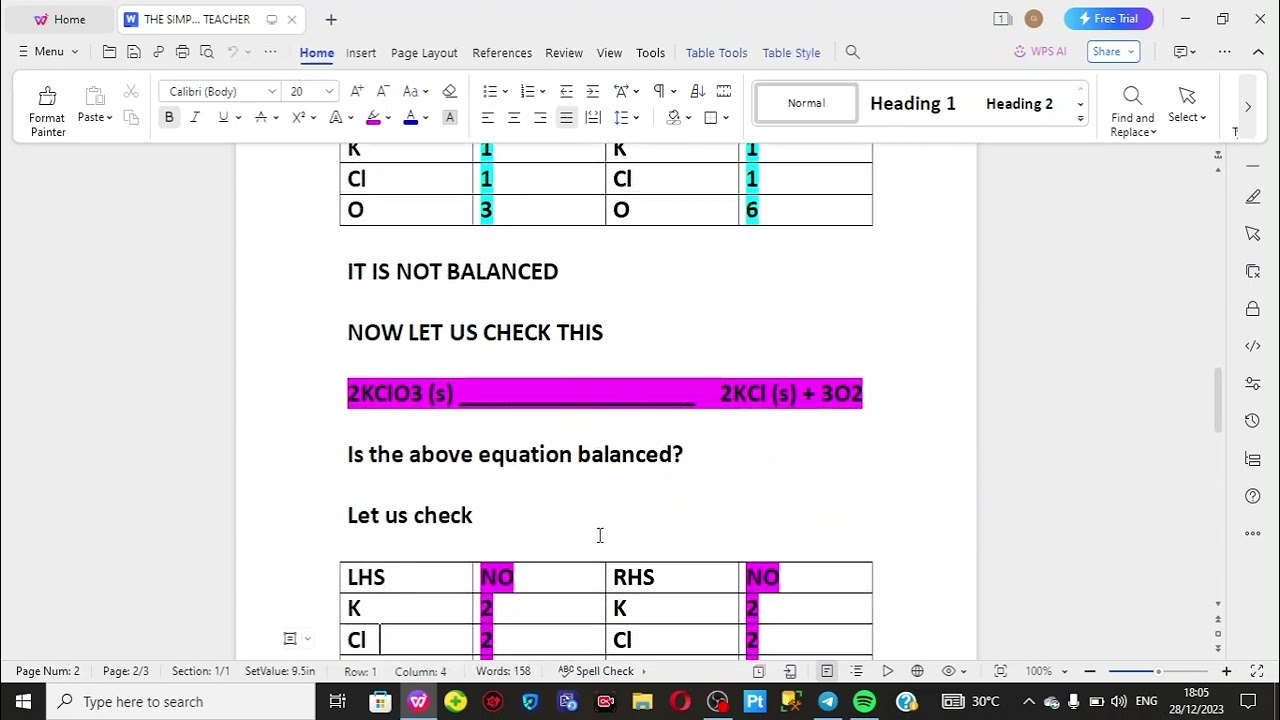This screenshot has width=1280, height=720.
Task: Expand the styles gallery
Action: [x=1080, y=118]
